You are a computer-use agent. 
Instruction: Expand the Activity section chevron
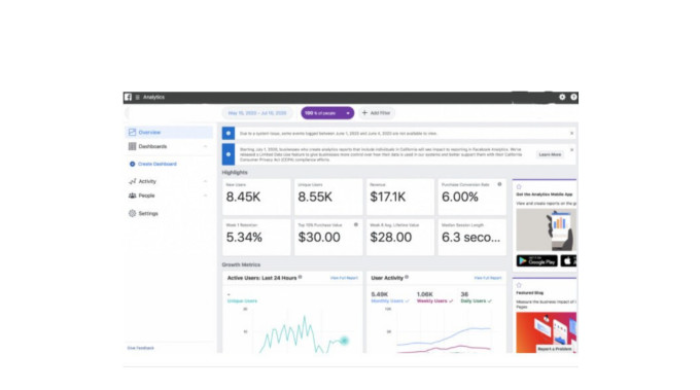point(205,181)
